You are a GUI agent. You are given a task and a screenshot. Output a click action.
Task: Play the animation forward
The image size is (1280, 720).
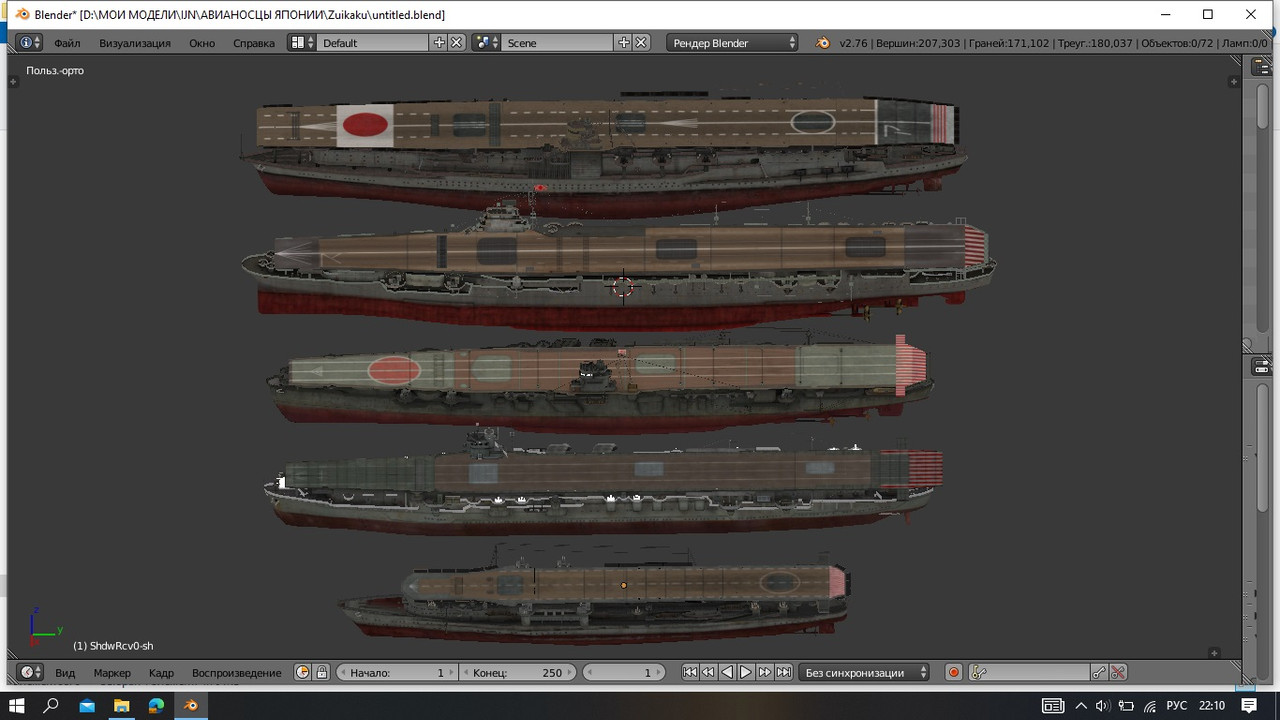[x=746, y=673]
